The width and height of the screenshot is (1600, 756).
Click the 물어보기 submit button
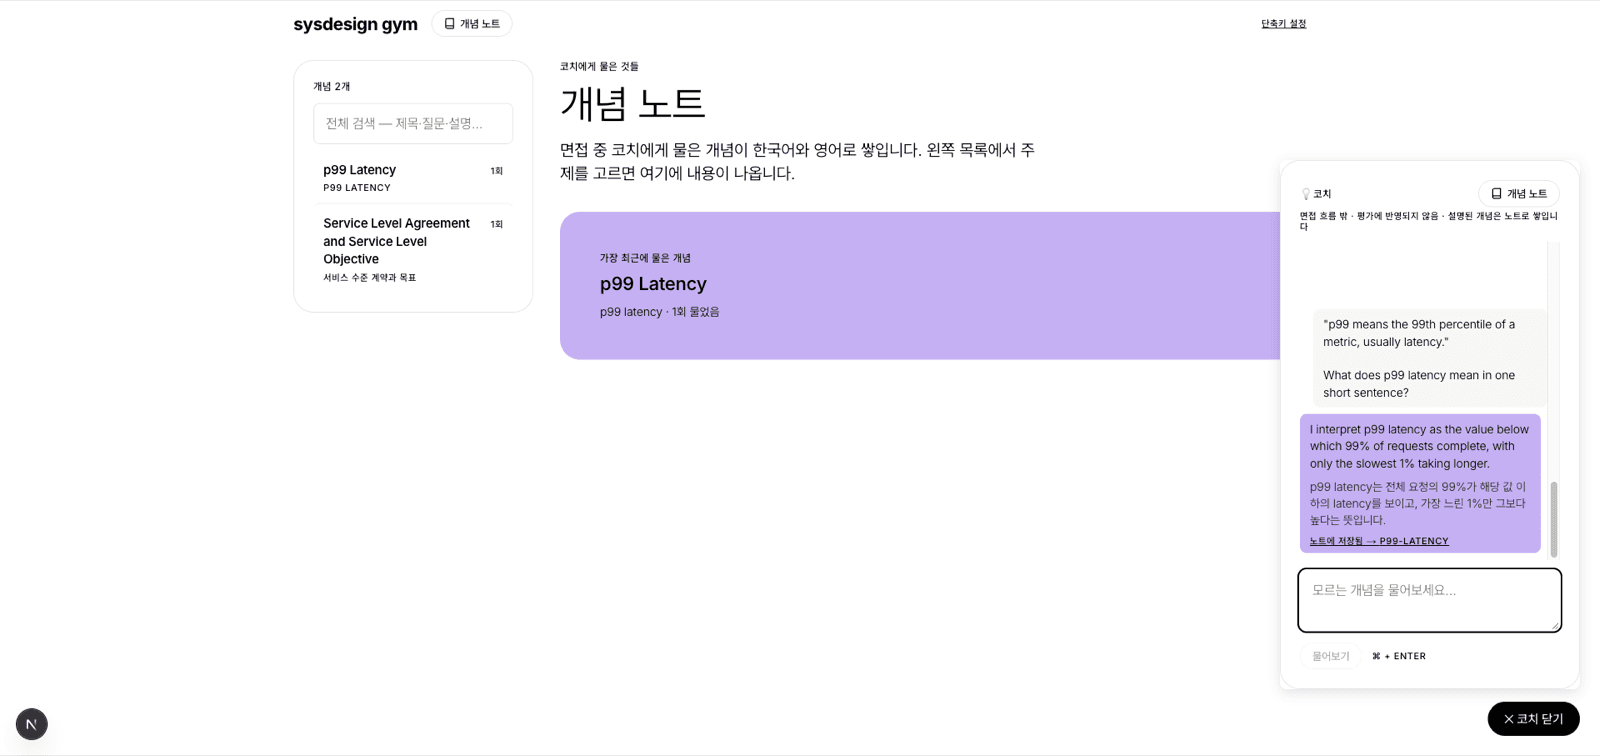point(1330,656)
